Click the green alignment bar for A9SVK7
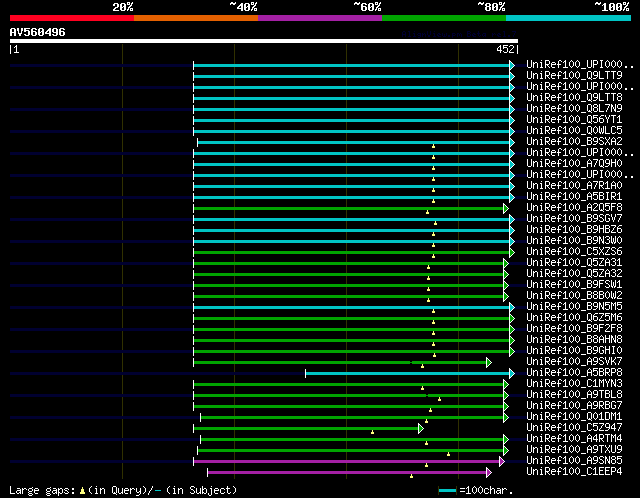Image resolution: width=640 pixels, height=498 pixels. point(340,362)
